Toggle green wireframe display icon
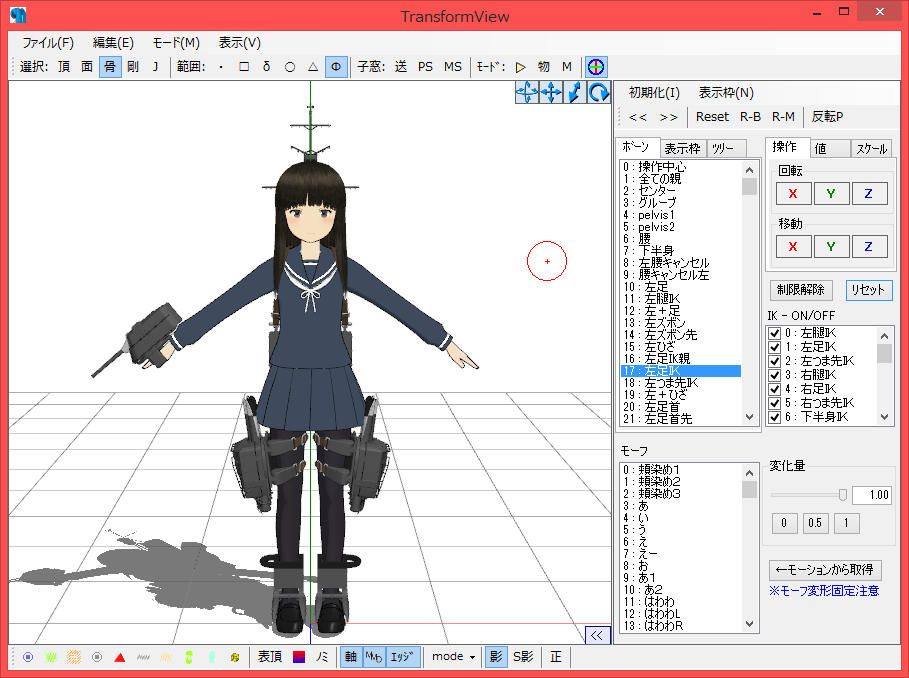Screen dimensions: 909x678 [x=51, y=657]
